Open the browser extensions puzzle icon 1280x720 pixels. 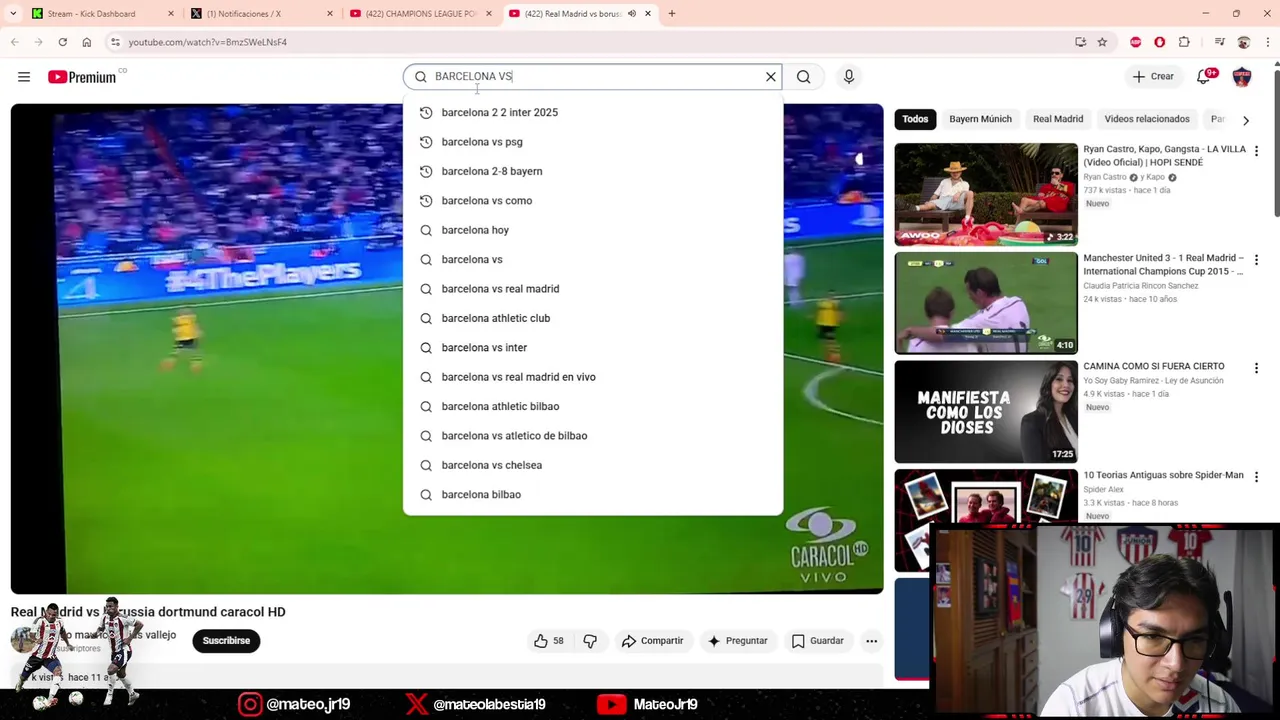point(1184,42)
